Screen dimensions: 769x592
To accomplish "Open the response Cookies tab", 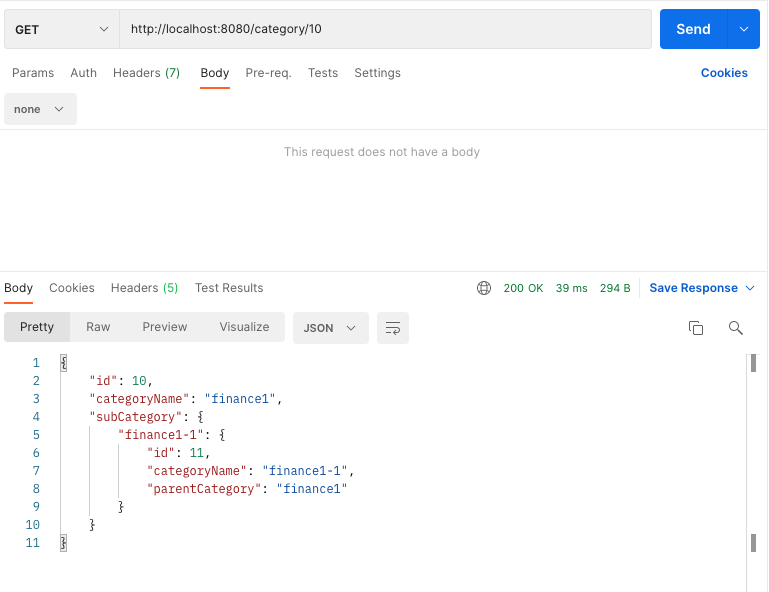I will click(x=72, y=288).
